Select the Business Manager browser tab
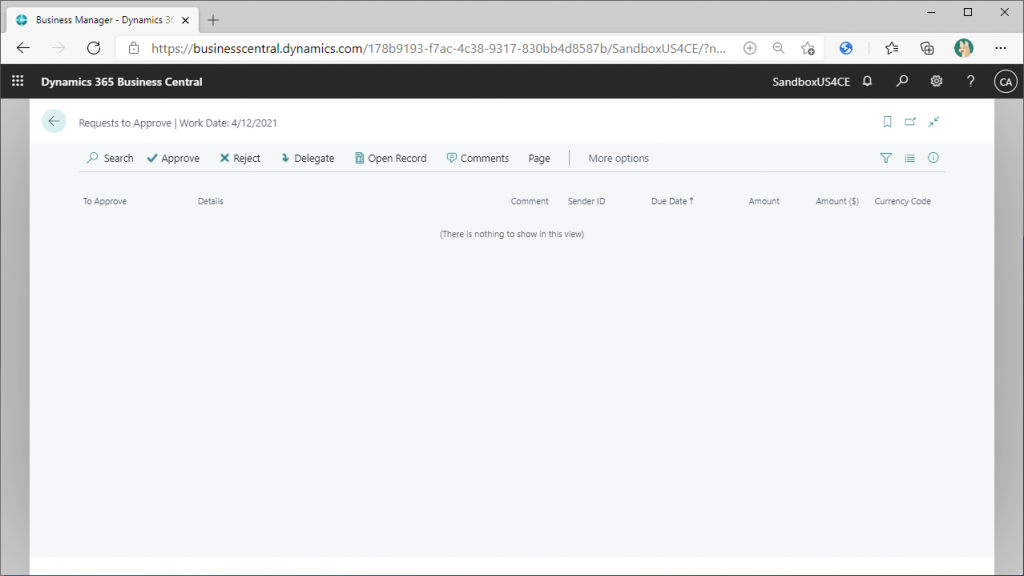1024x576 pixels. click(103, 20)
